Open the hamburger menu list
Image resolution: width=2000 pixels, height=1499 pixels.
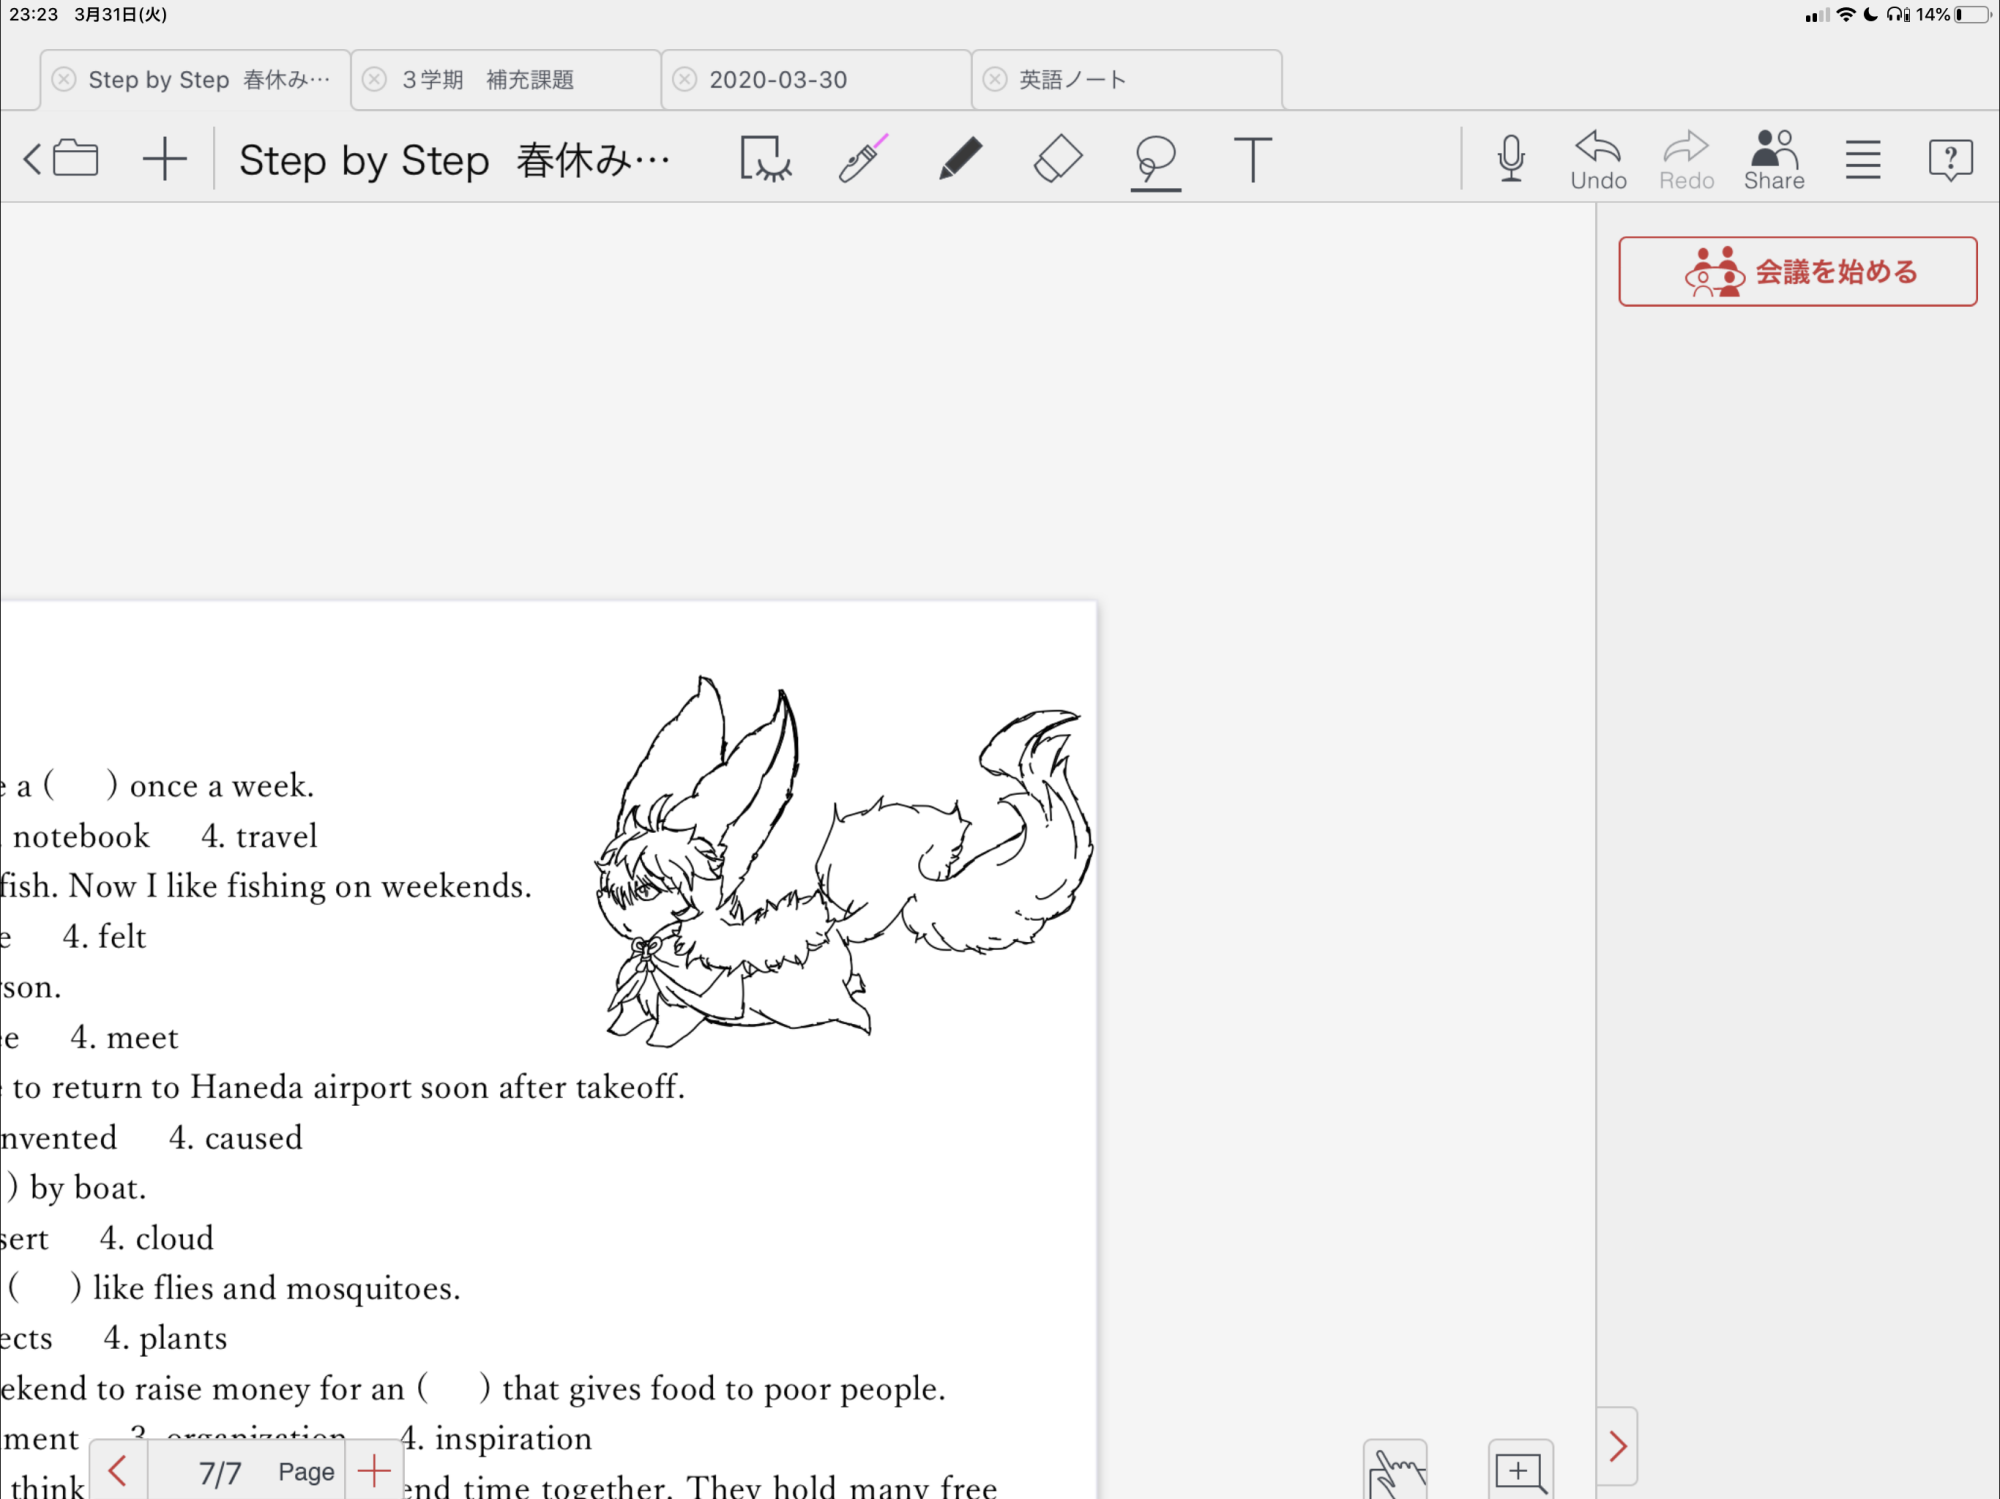1863,158
